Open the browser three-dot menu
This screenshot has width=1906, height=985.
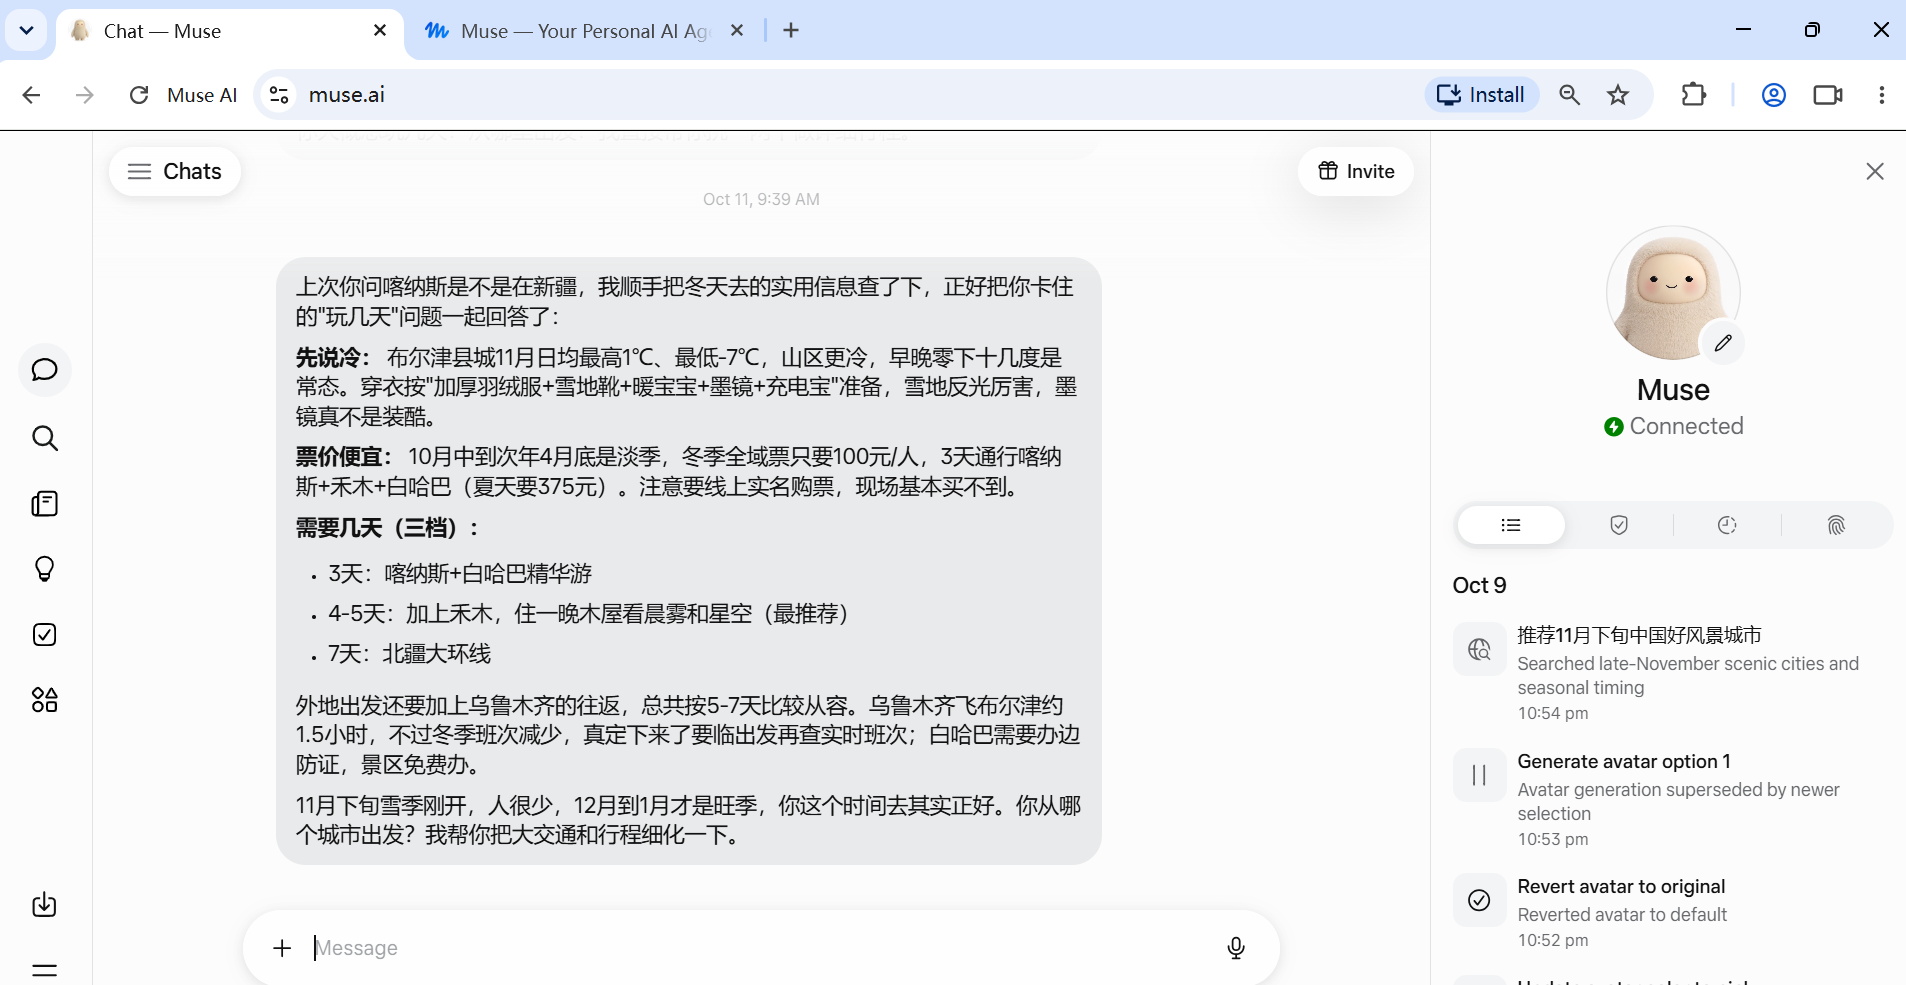click(1882, 95)
